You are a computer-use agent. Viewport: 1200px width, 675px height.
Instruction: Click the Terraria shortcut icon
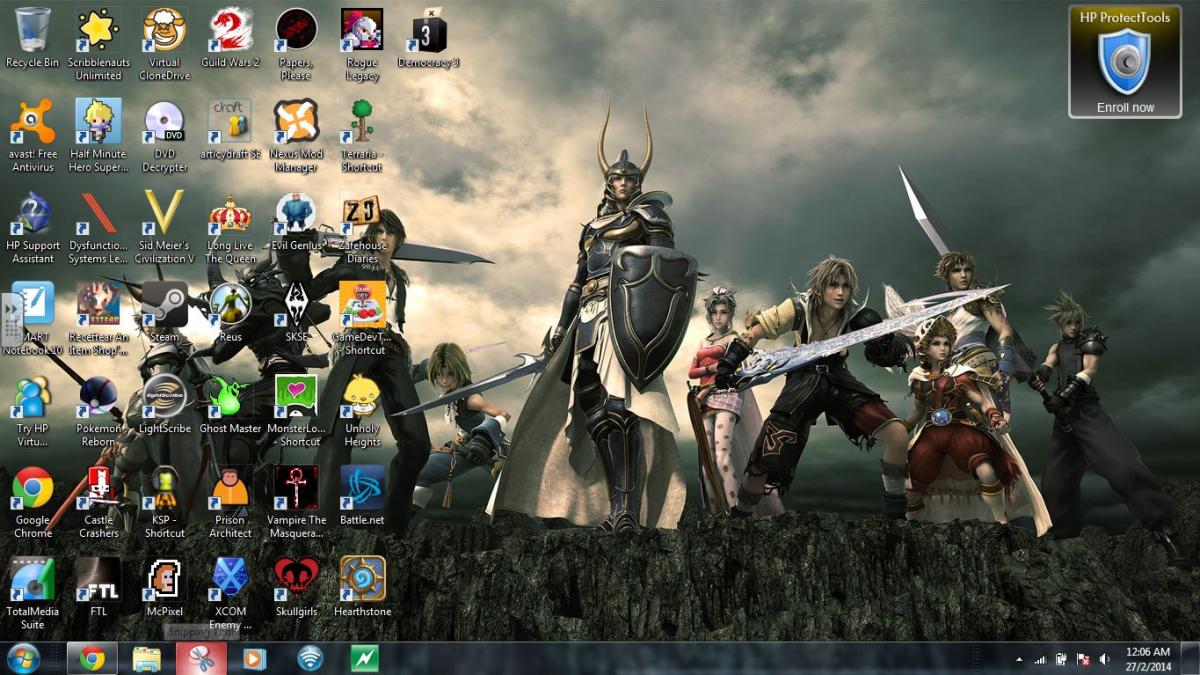point(362,136)
